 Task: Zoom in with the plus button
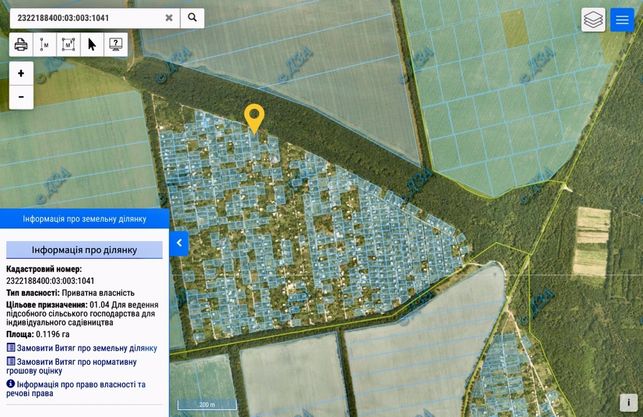[x=21, y=73]
